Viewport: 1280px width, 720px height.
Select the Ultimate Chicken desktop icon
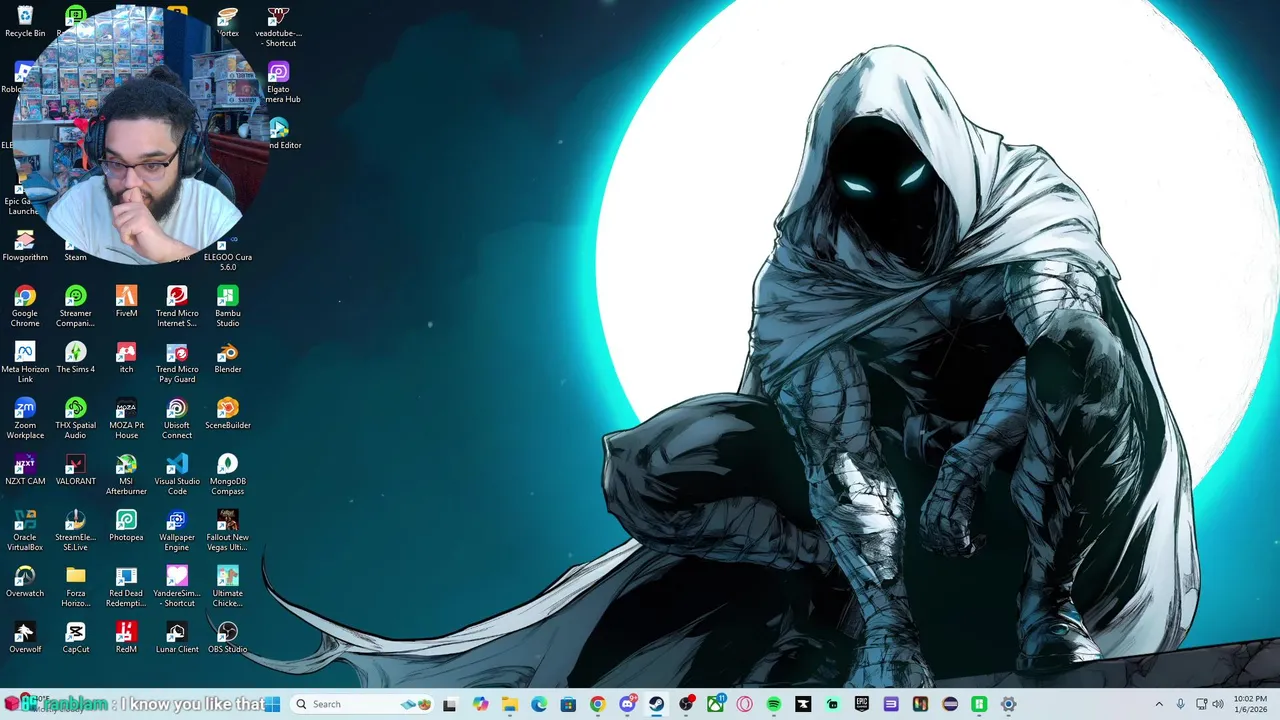pyautogui.click(x=228, y=586)
